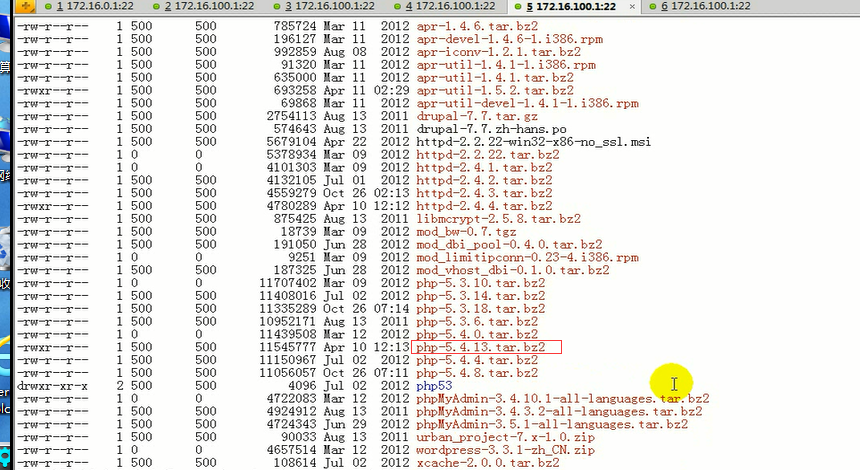The height and width of the screenshot is (470, 860).
Task: Click file name httpd-2.2.22-win32-x86-no_ssl.msi
Action: coord(534,141)
